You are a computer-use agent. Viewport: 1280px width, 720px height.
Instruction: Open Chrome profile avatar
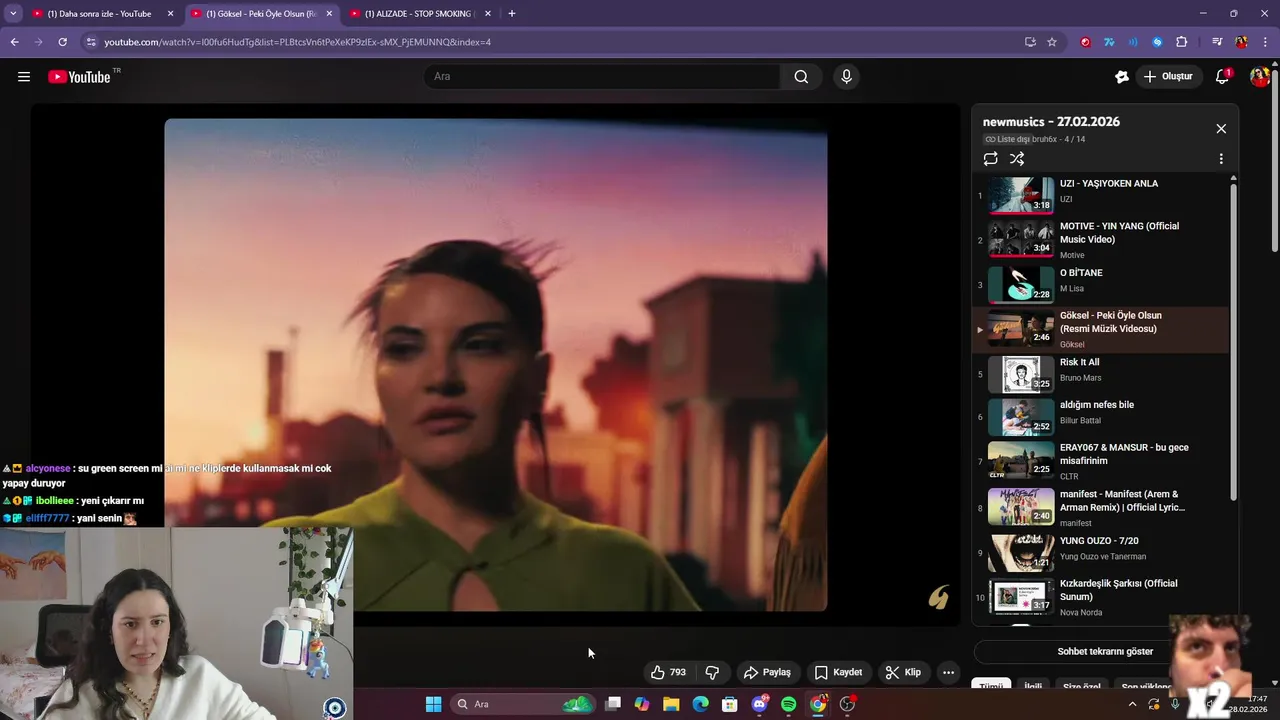pos(1241,42)
